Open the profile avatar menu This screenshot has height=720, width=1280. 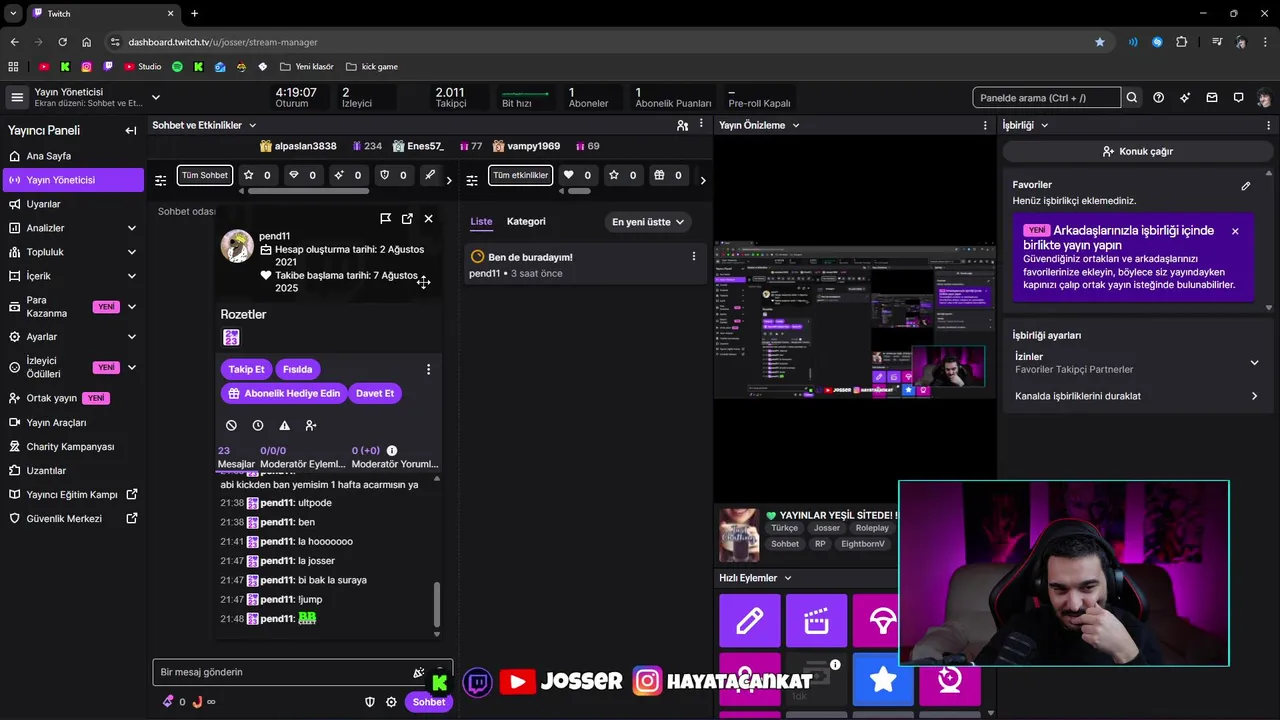pos(1265,98)
